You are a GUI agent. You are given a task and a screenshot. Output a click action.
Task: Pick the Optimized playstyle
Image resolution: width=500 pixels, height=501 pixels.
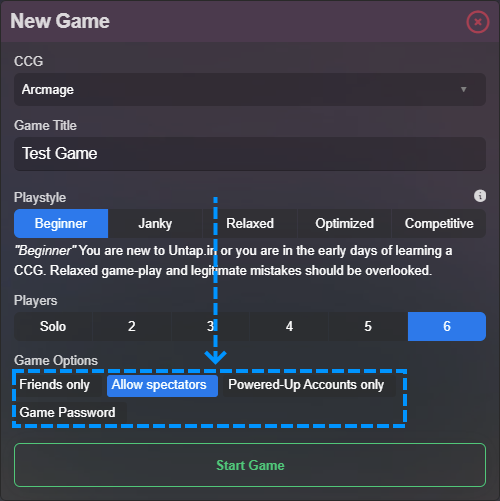click(x=344, y=223)
